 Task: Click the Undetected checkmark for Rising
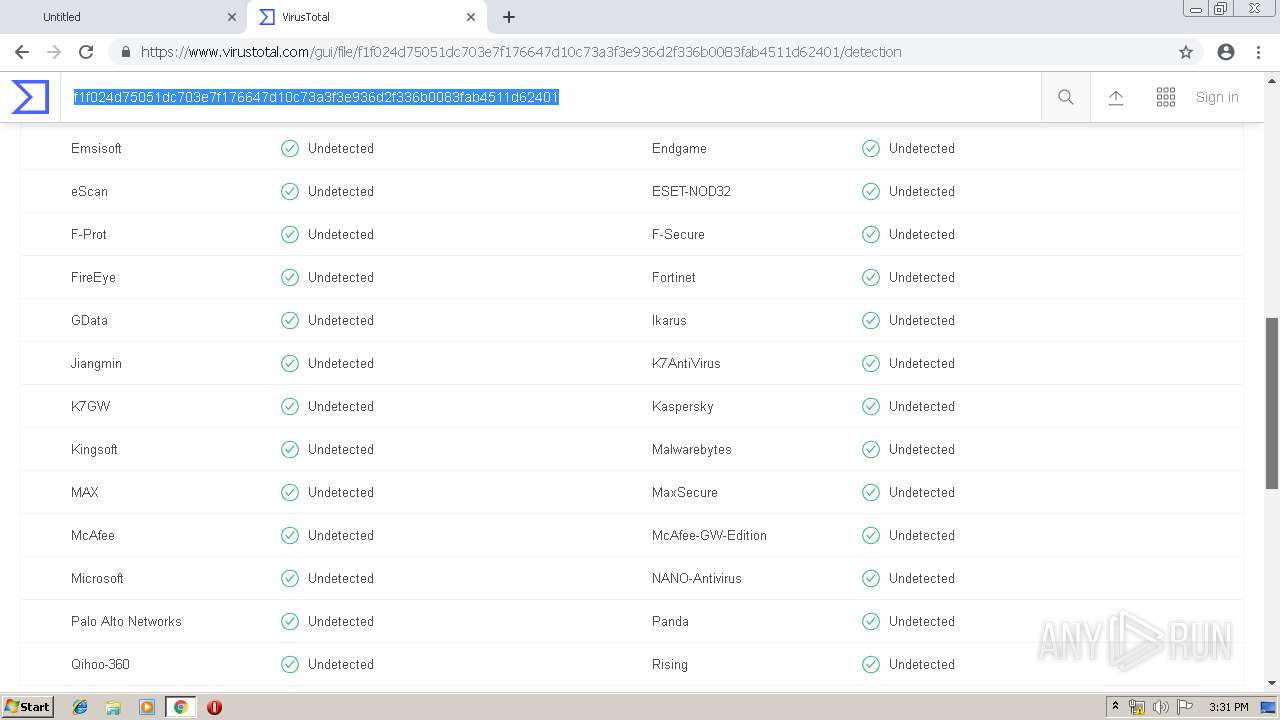point(871,664)
